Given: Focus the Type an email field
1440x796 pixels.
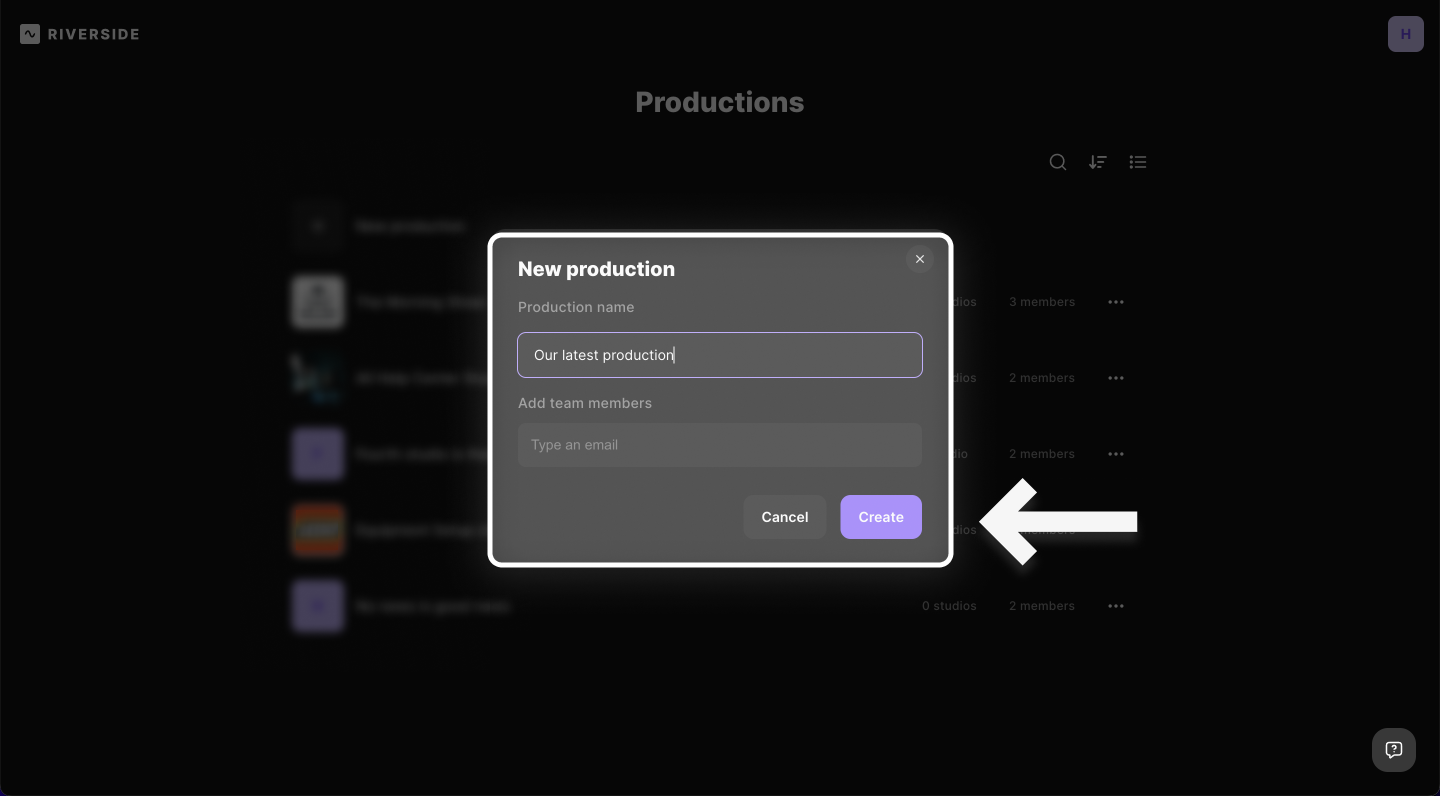Looking at the screenshot, I should pos(719,445).
